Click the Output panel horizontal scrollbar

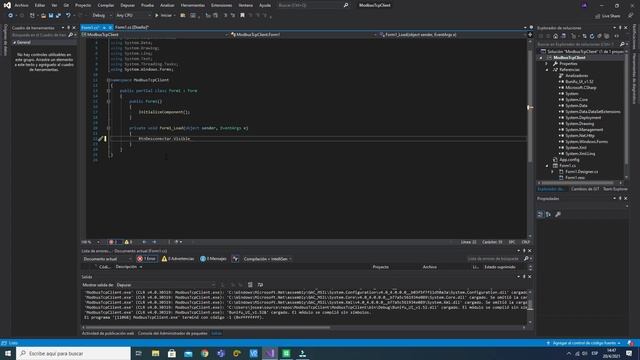(207, 327)
